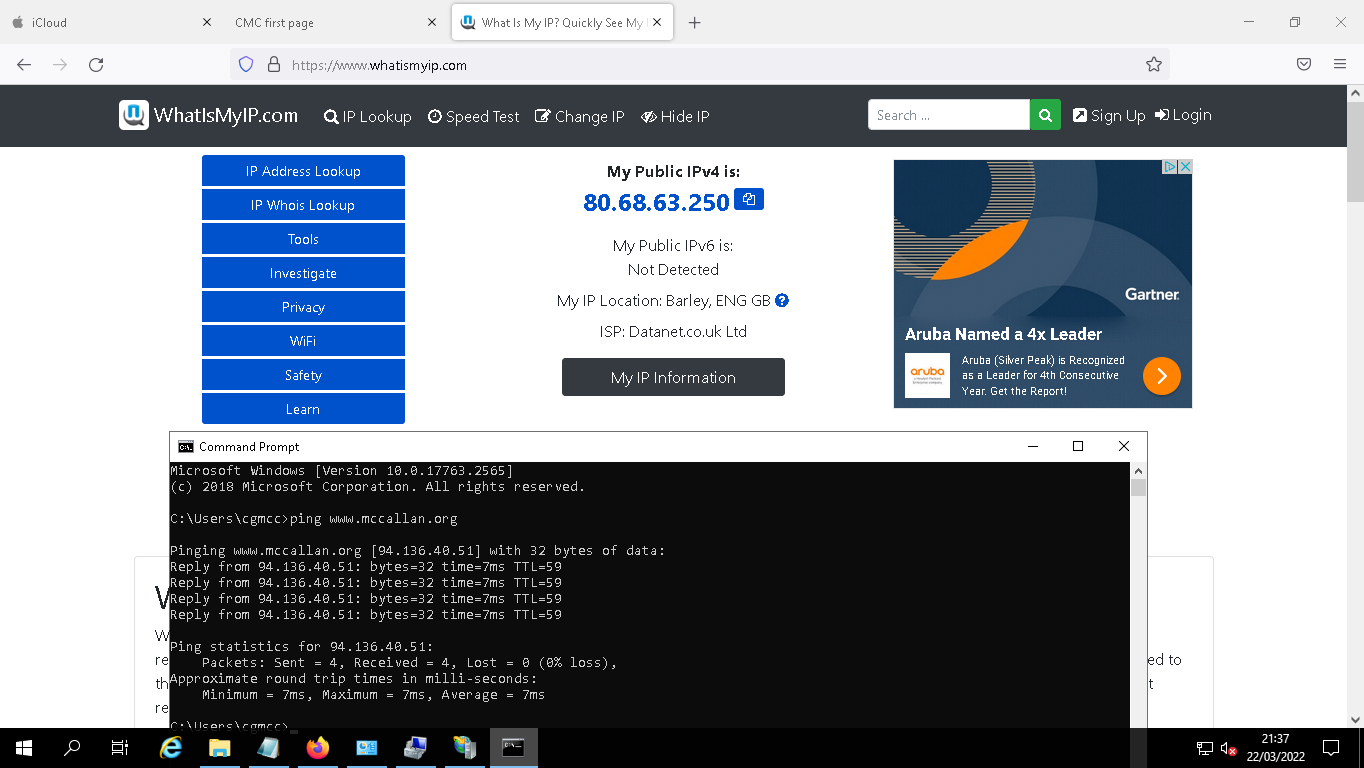Switch to Firefox on taskbar

pyautogui.click(x=318, y=748)
